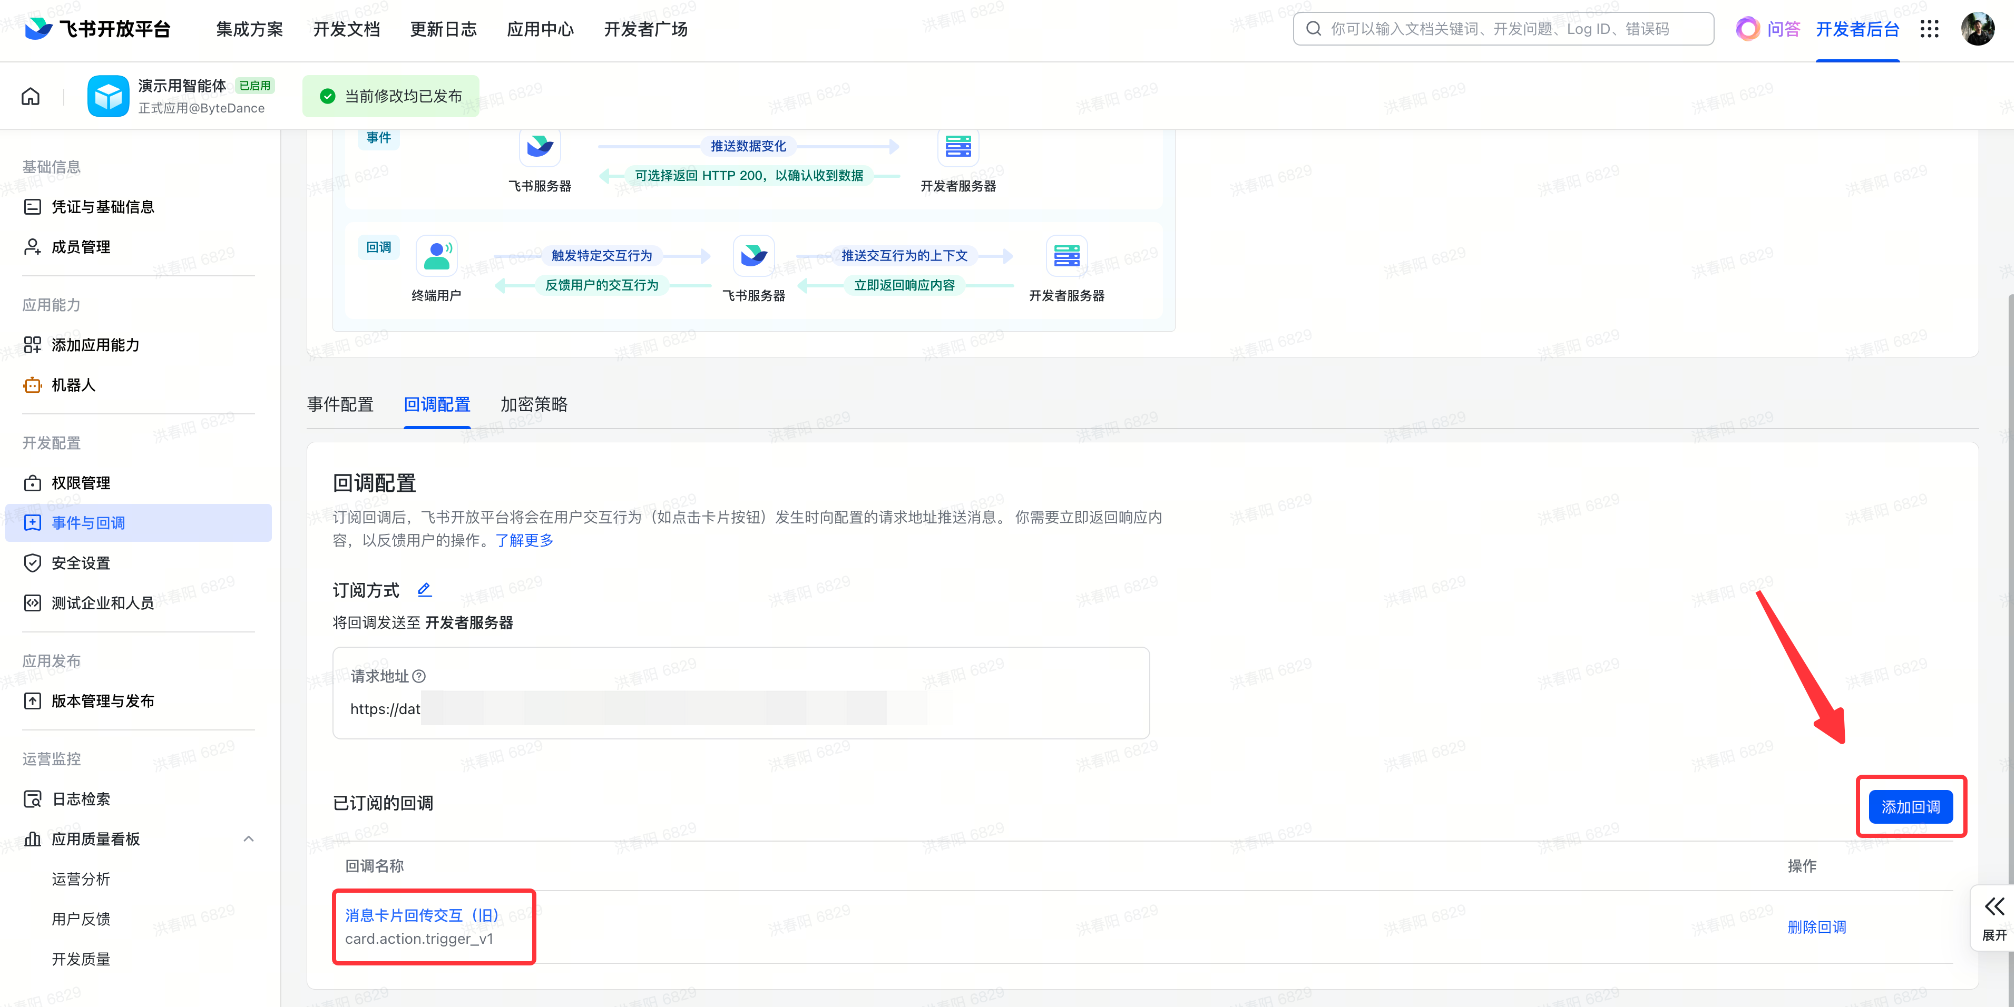This screenshot has height=1007, width=2014.
Task: Click the 回调 tag in the flow diagram
Action: tap(379, 247)
